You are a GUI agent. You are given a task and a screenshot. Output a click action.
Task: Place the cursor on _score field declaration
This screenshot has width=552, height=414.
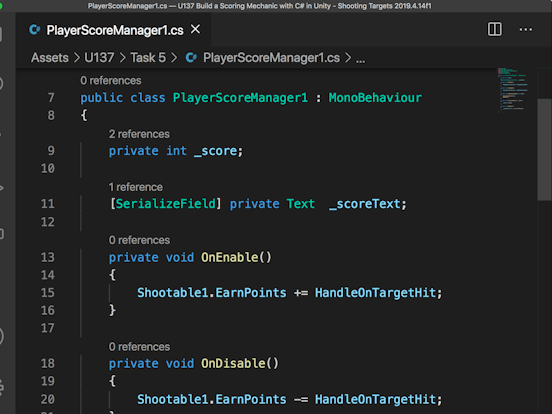[215, 151]
